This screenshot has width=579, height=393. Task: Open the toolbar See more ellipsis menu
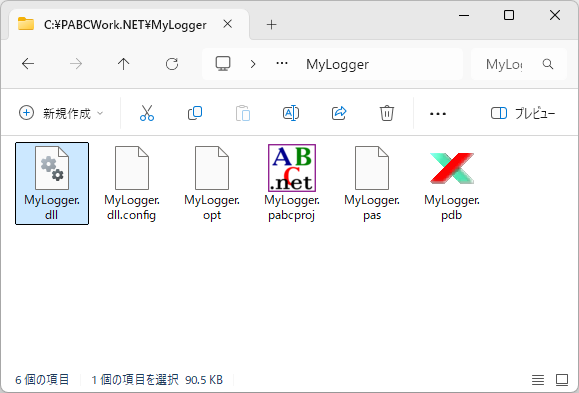point(438,113)
